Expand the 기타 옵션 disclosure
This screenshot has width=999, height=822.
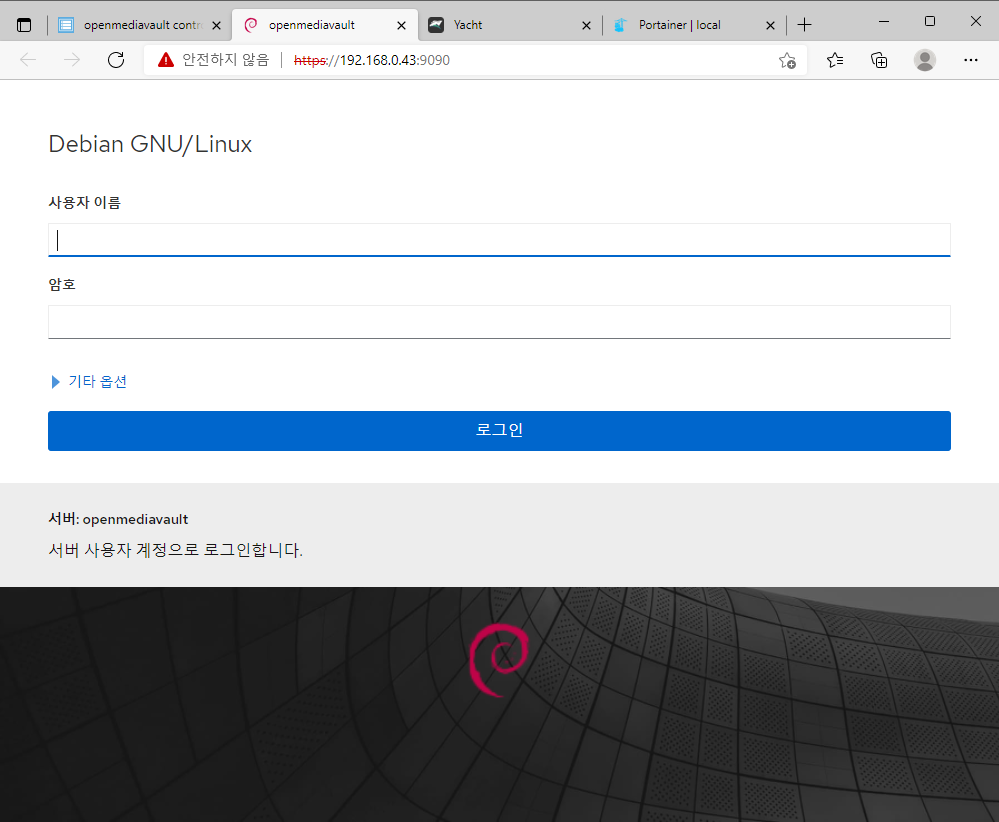click(89, 382)
